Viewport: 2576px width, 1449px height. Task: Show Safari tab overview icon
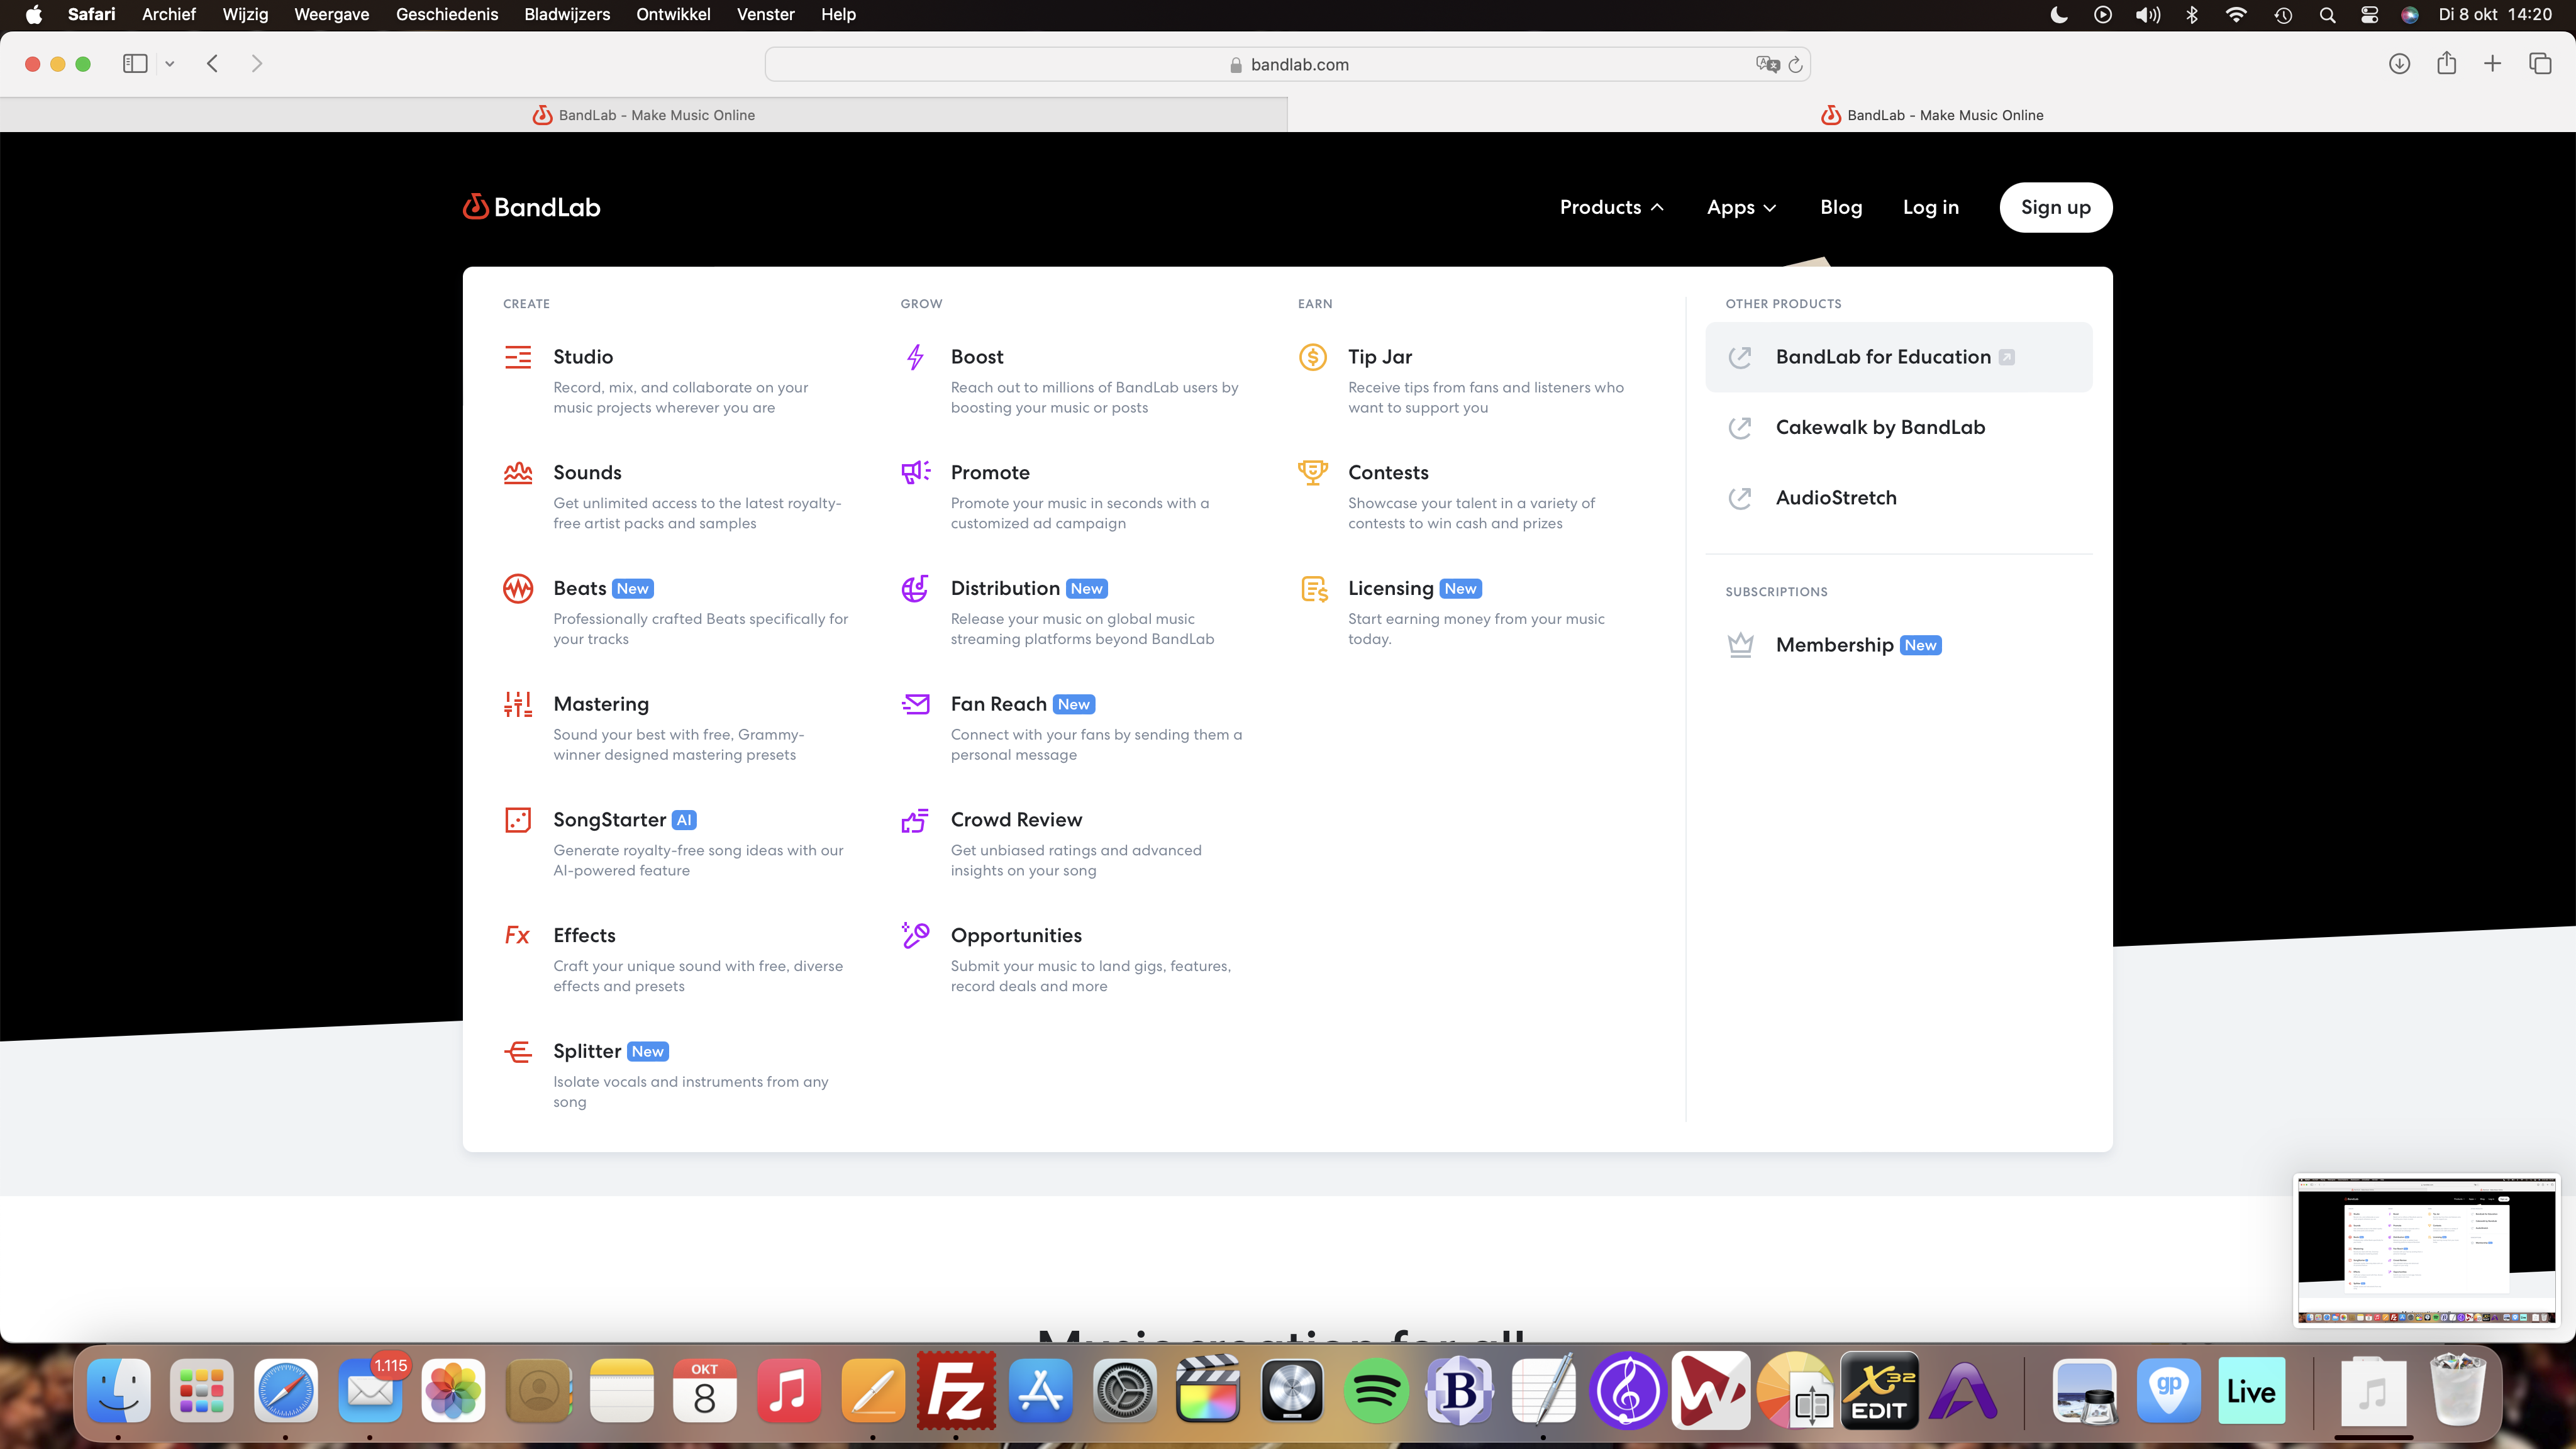coord(2540,64)
